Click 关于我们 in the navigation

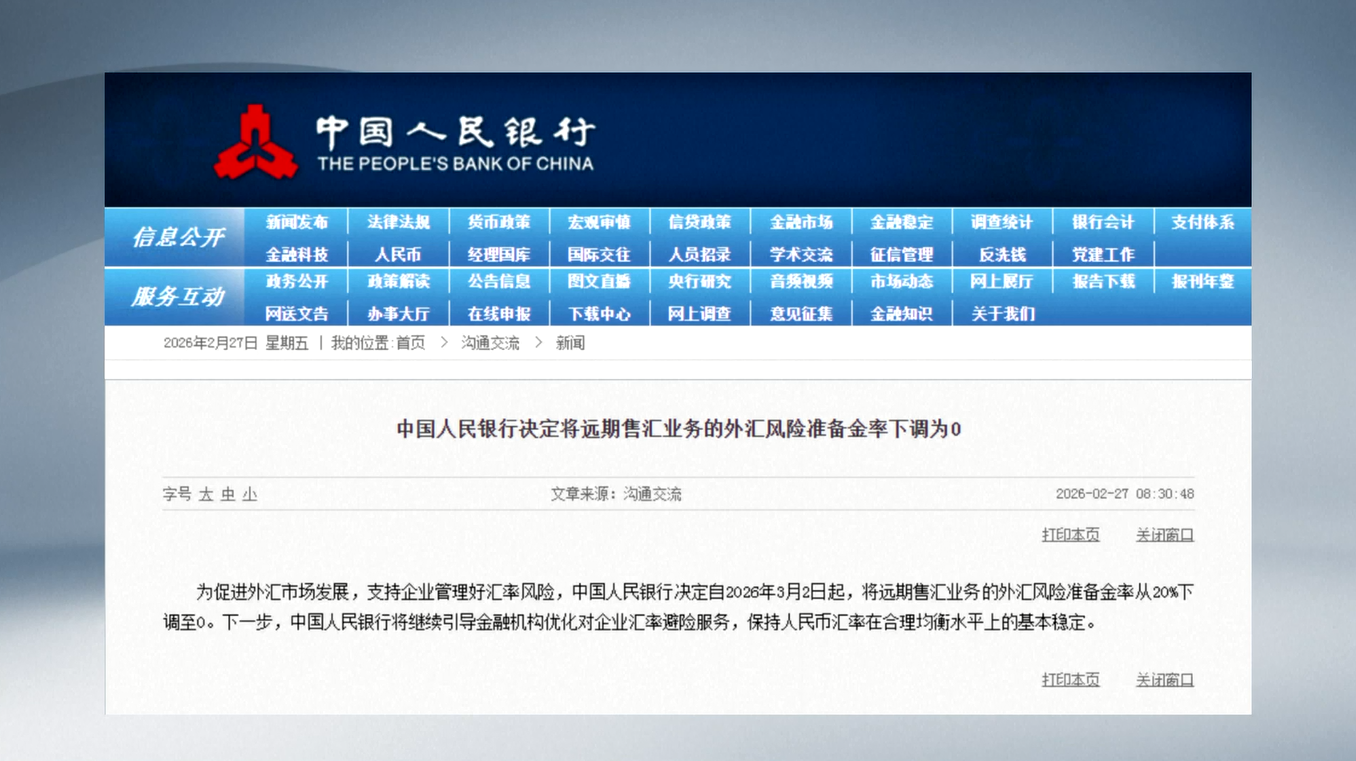[x=1002, y=313]
